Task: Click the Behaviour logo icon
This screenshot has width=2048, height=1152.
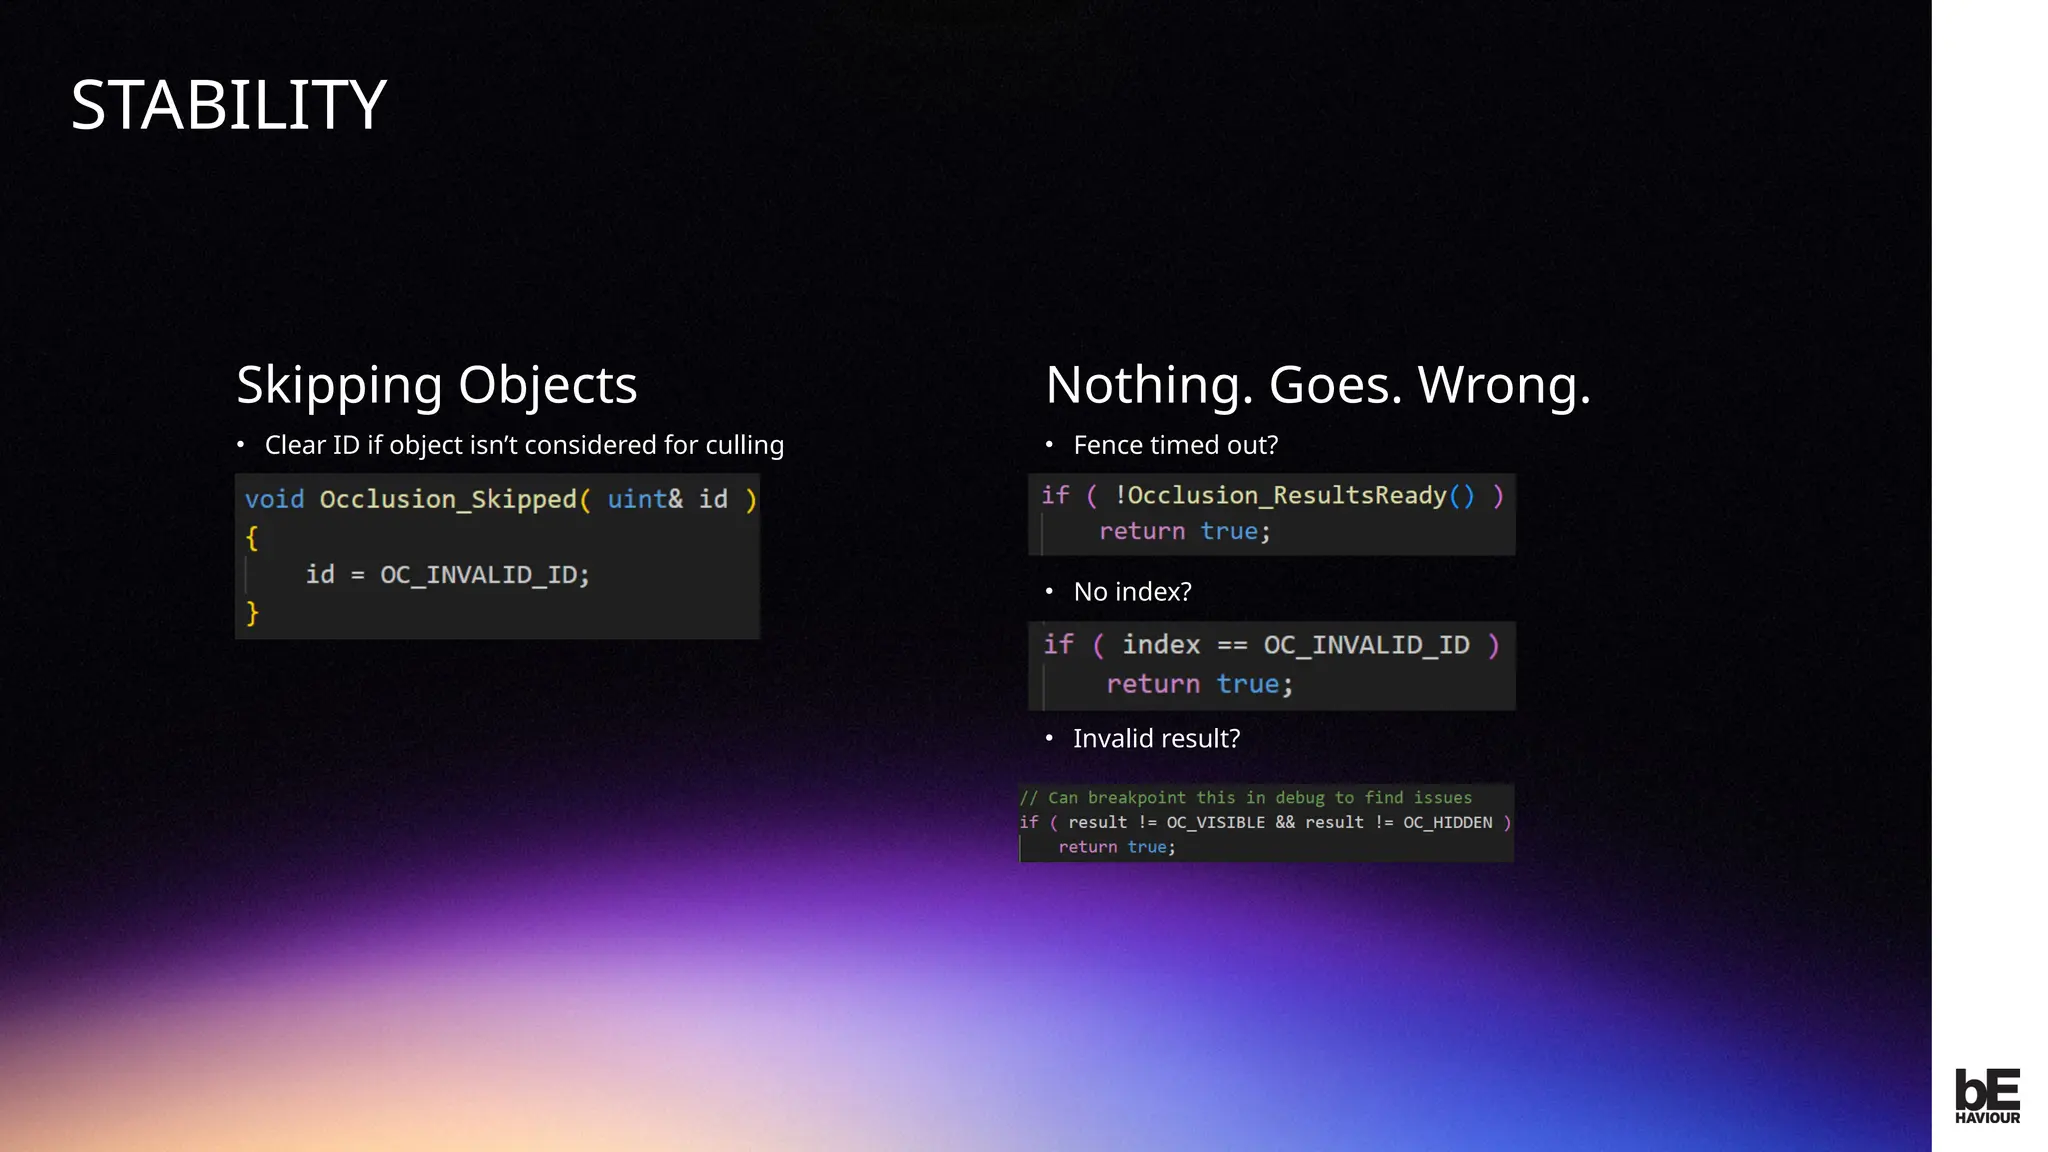Action: tap(1987, 1095)
